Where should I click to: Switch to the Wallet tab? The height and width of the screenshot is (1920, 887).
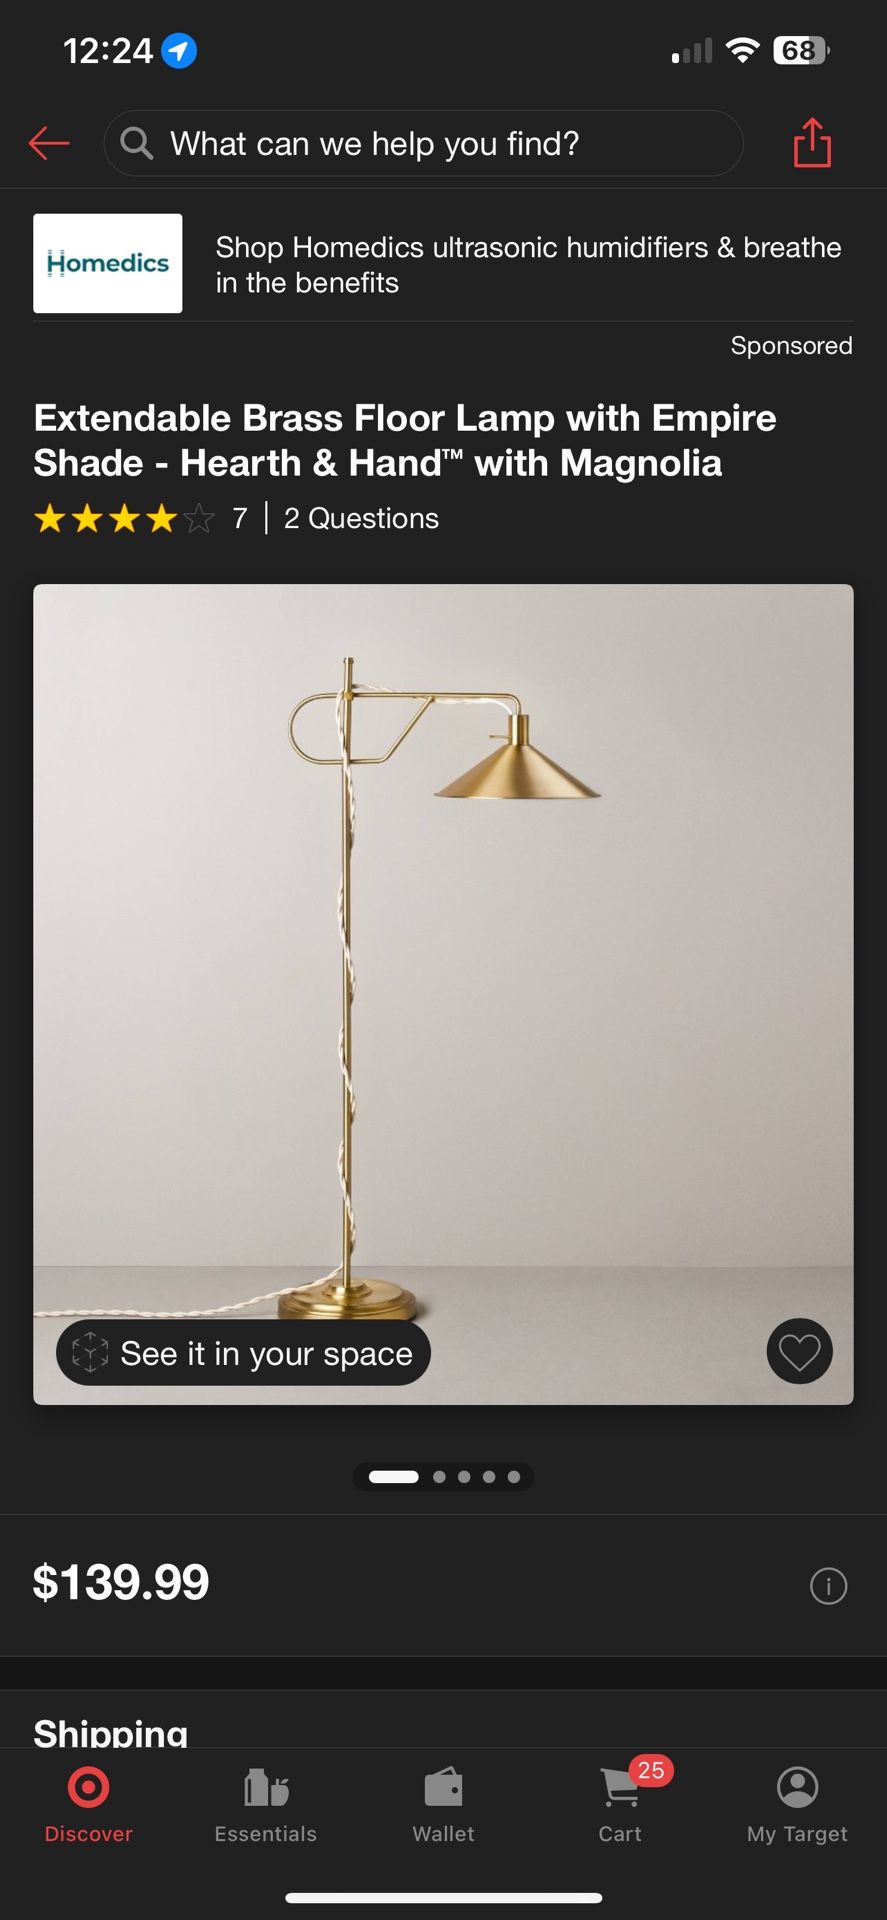click(443, 1804)
